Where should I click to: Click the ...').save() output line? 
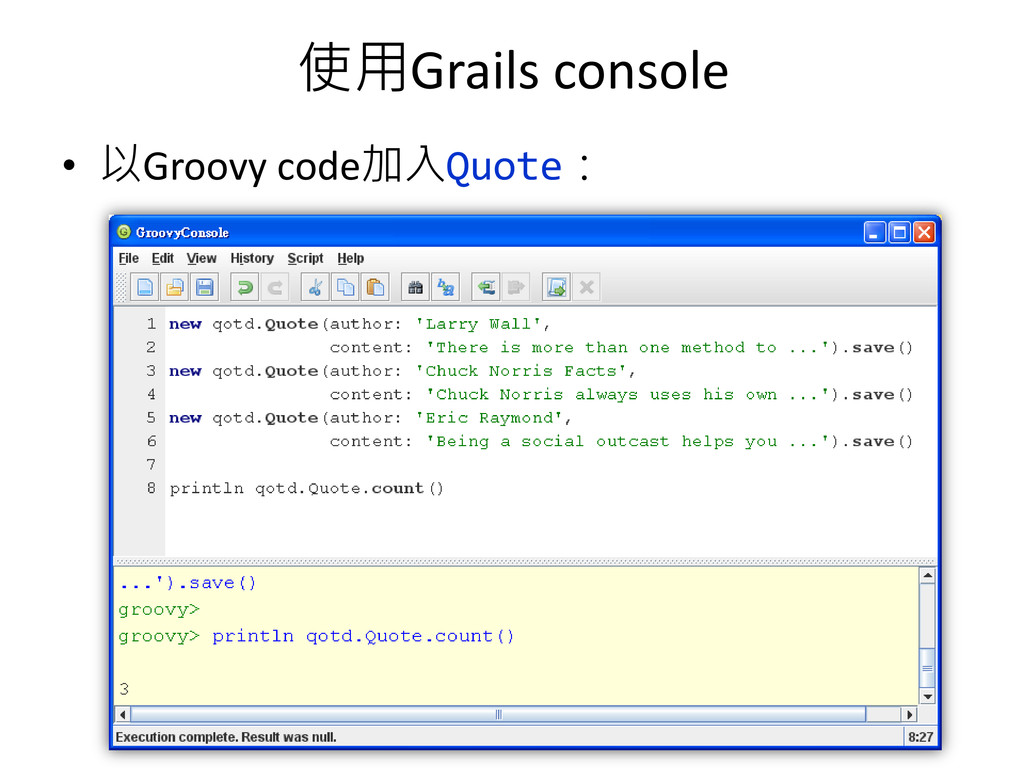pyautogui.click(x=187, y=583)
